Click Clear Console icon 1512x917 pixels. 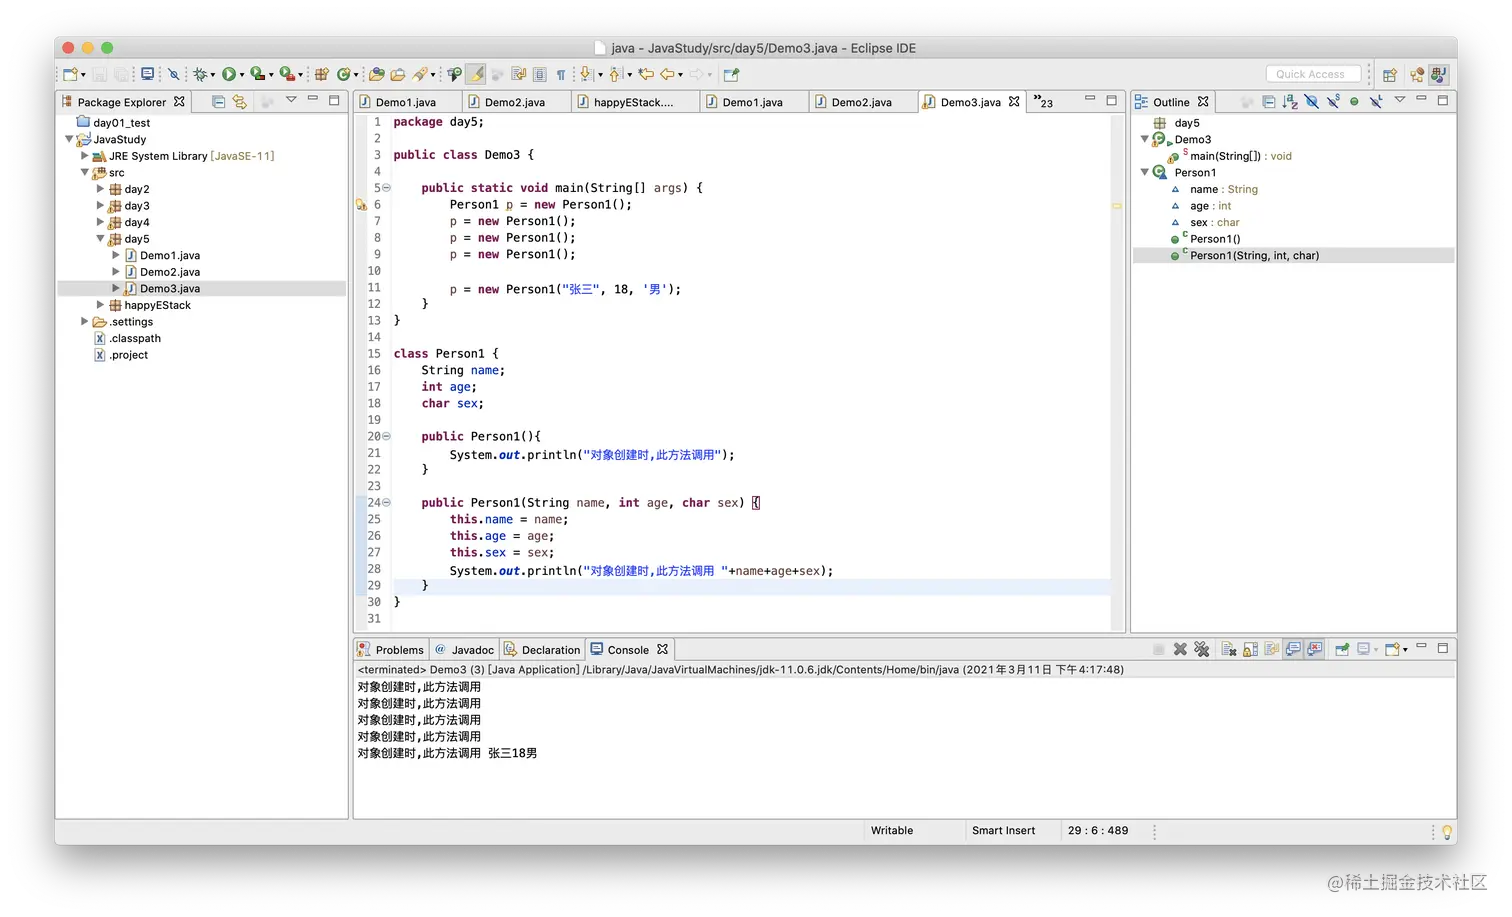tap(1229, 649)
